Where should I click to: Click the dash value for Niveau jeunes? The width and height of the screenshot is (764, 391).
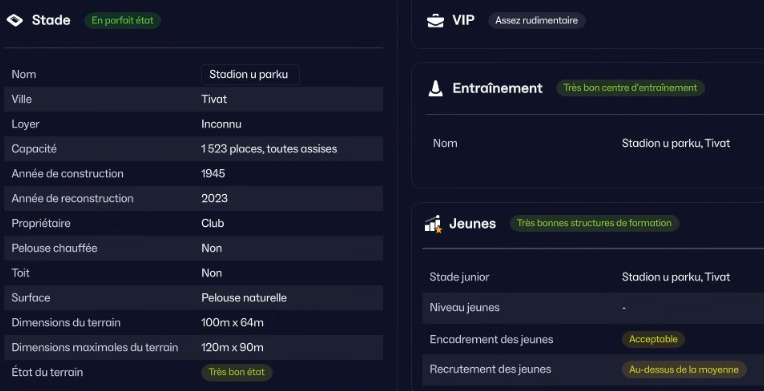tap(624, 309)
